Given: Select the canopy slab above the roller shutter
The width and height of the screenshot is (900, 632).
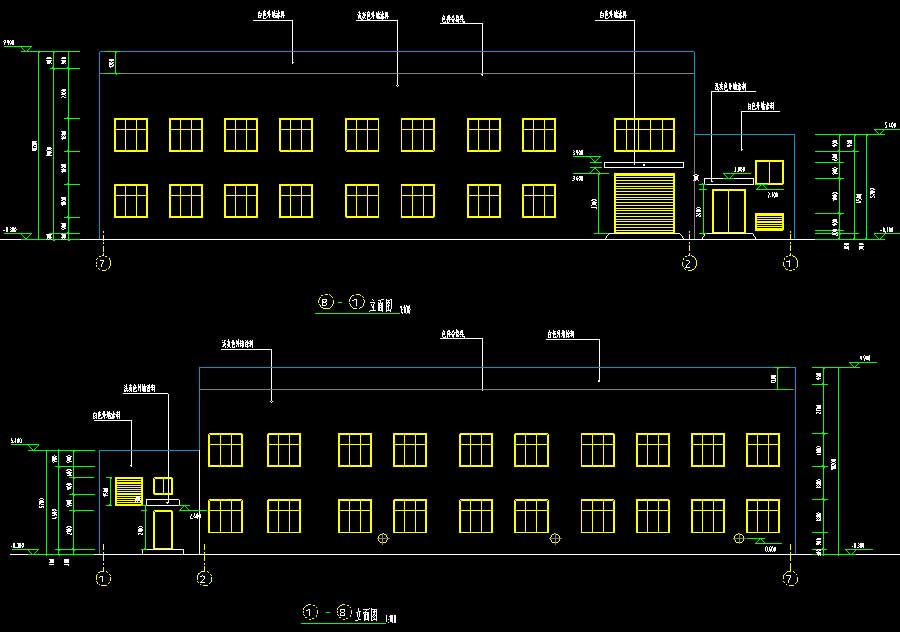Looking at the screenshot, I should coord(643,165).
